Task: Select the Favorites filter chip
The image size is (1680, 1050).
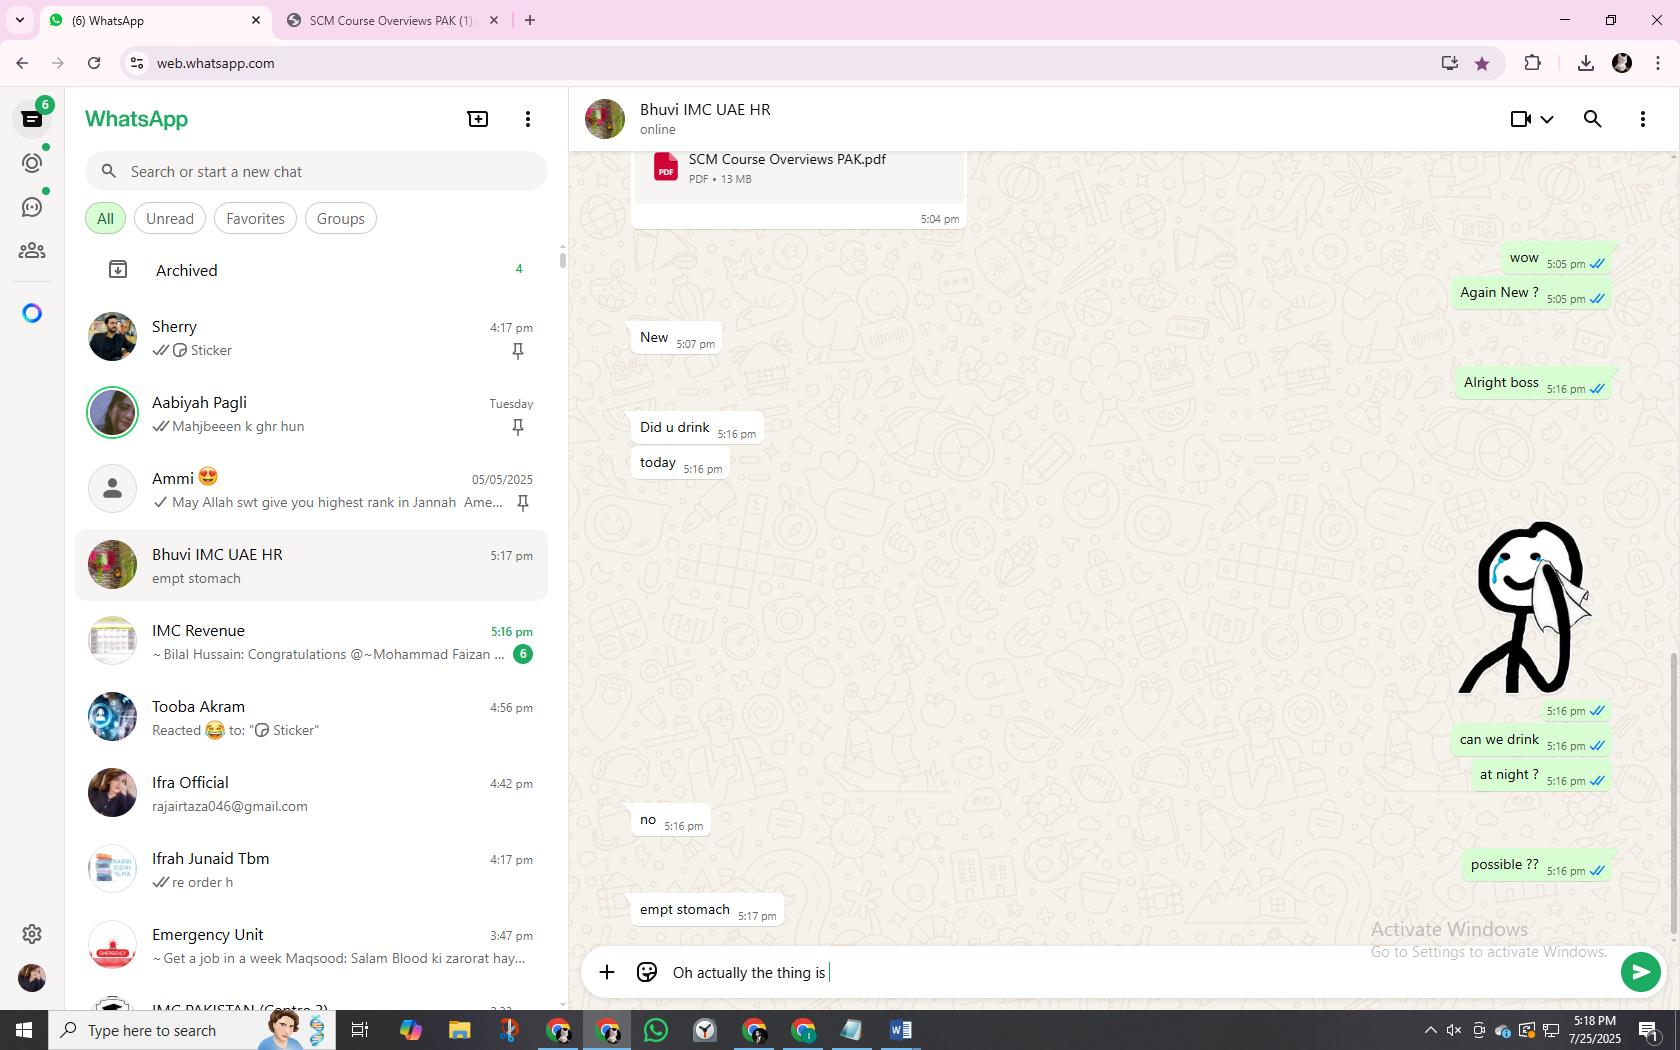Action: (255, 218)
